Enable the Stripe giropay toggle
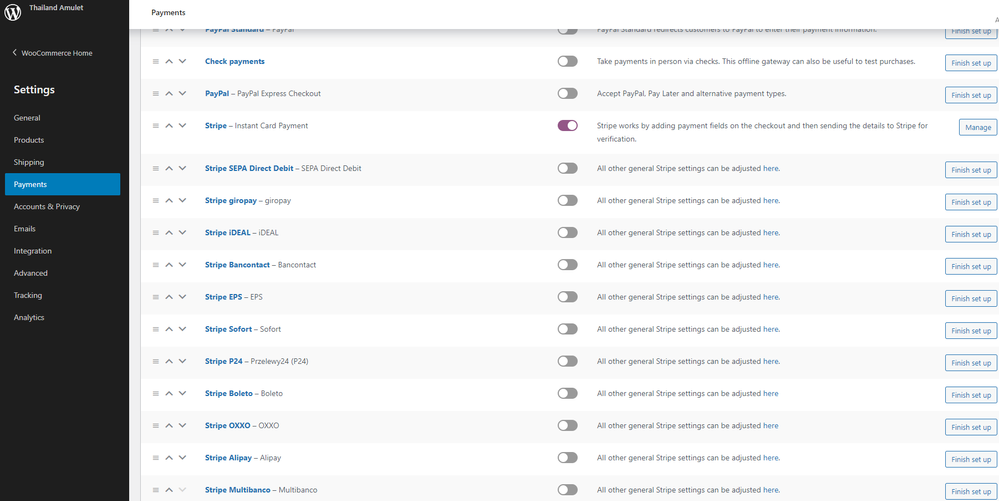 pos(567,200)
